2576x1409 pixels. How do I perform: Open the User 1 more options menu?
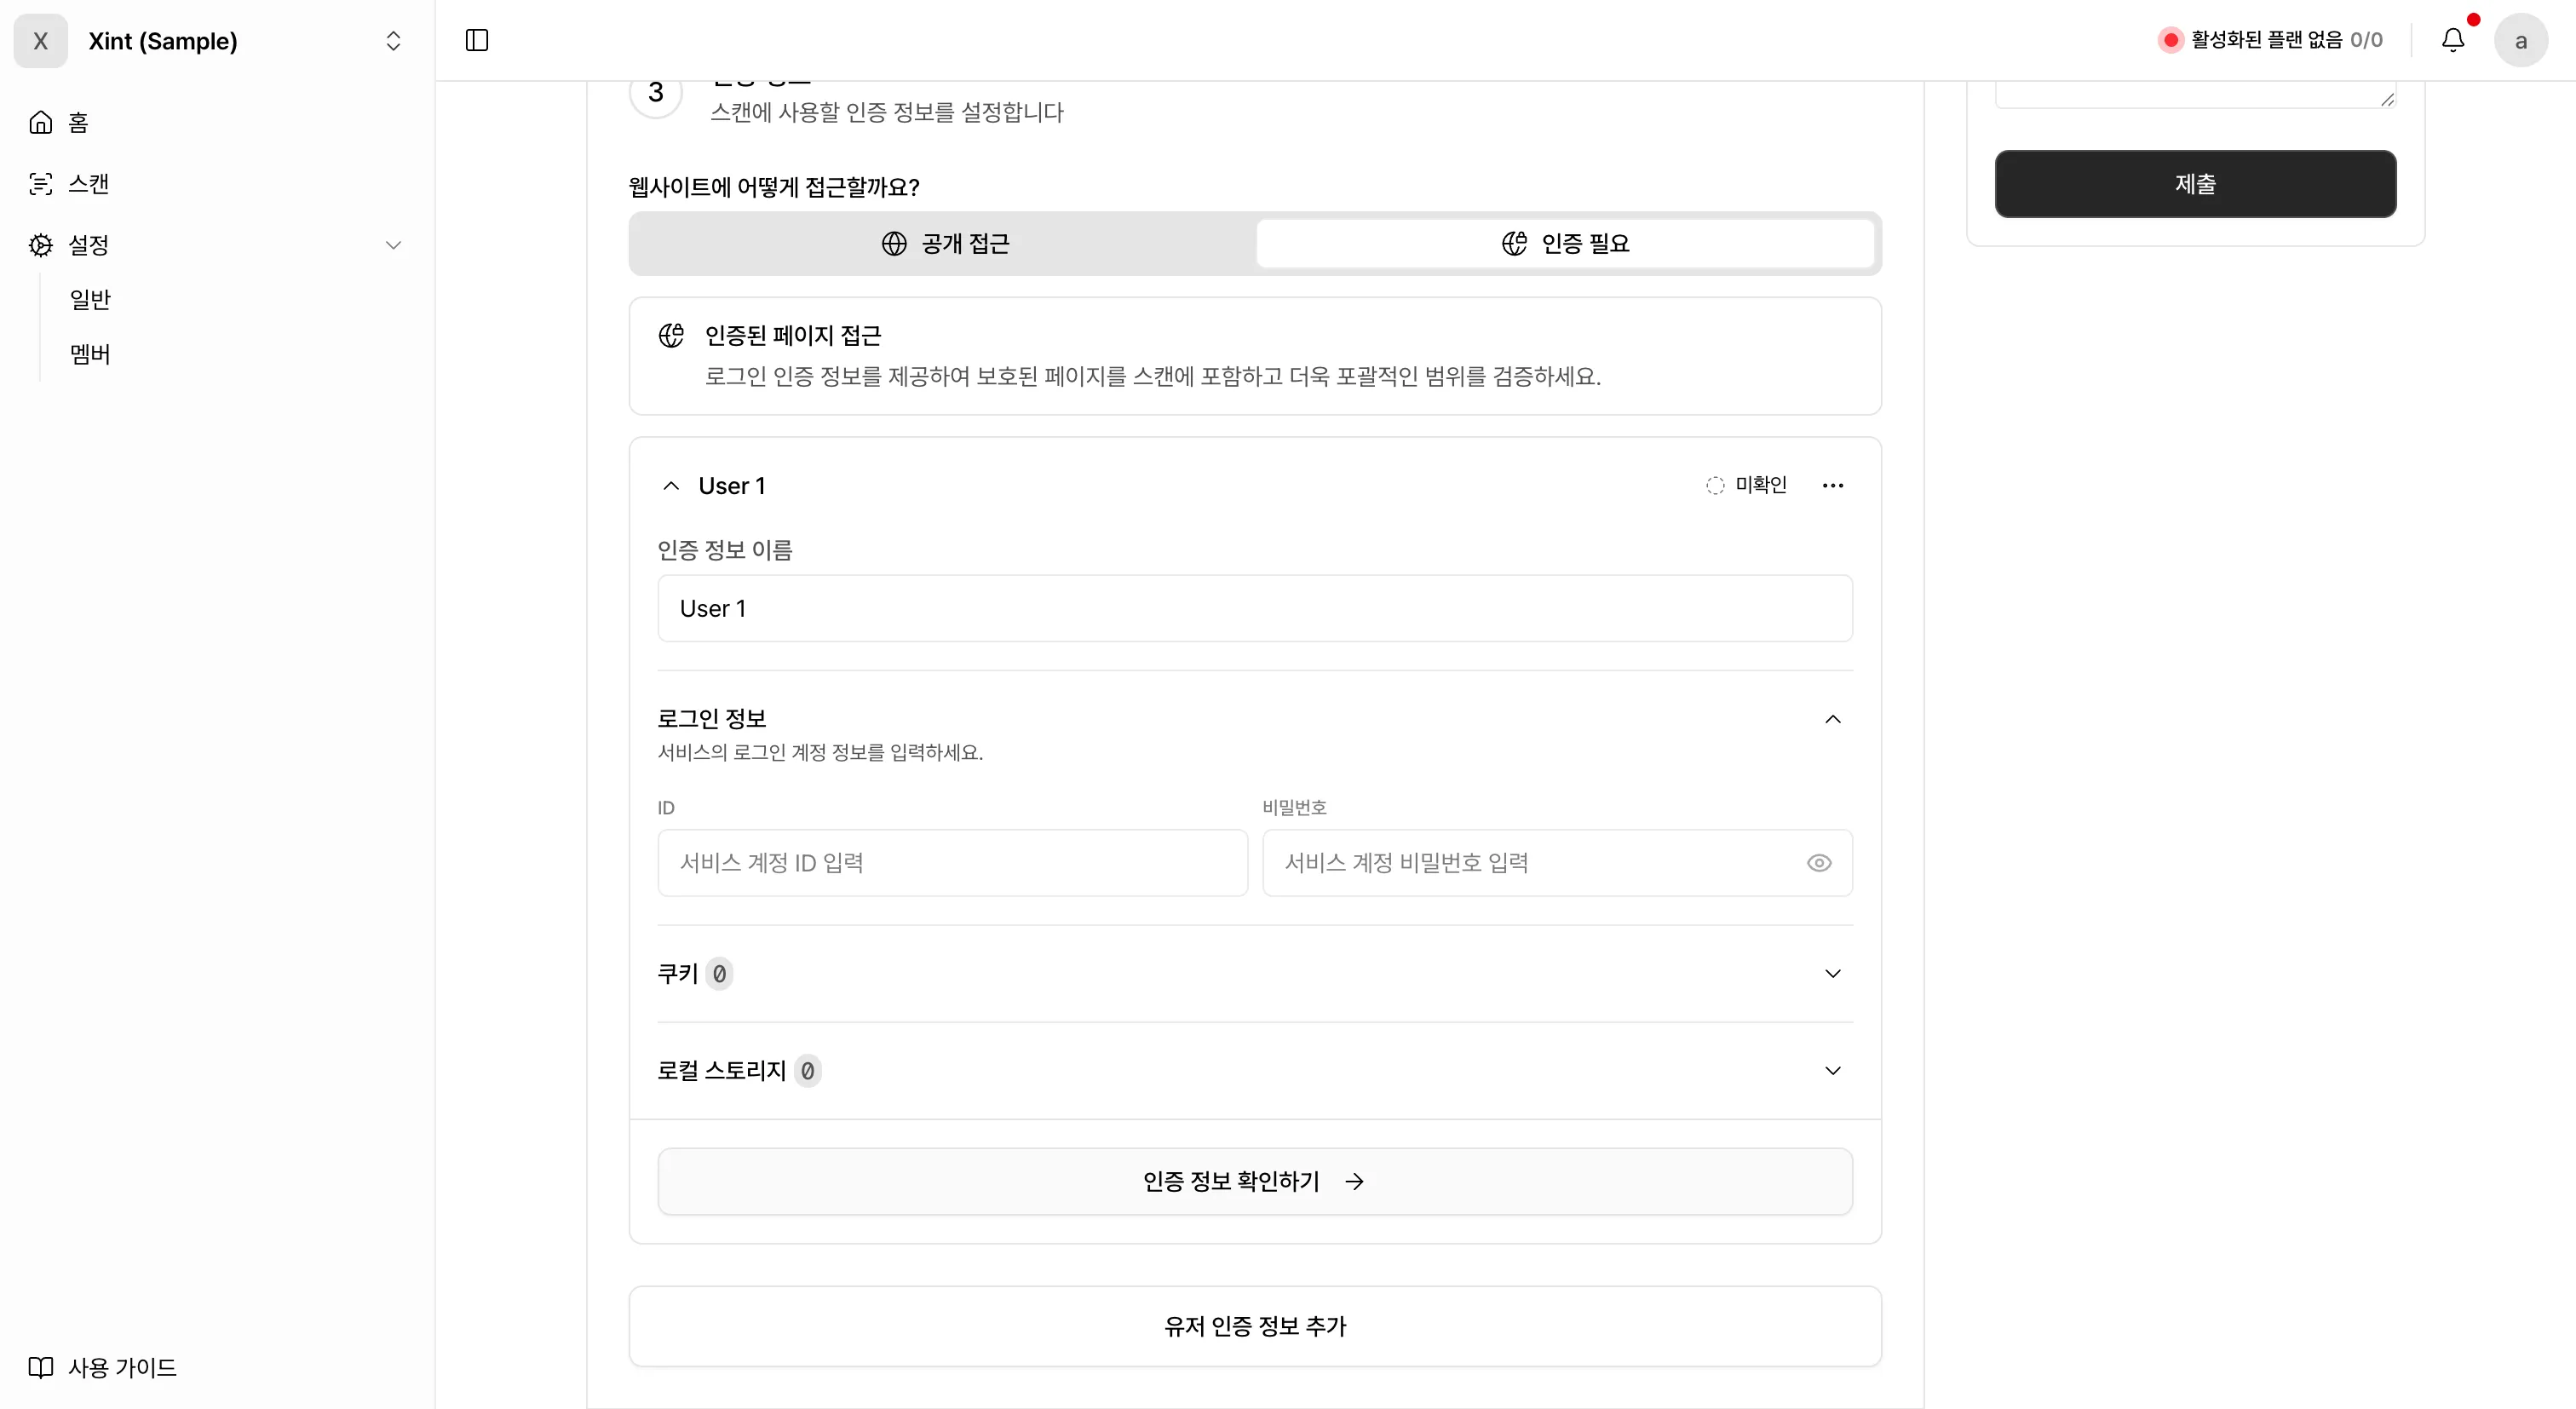[1832, 486]
